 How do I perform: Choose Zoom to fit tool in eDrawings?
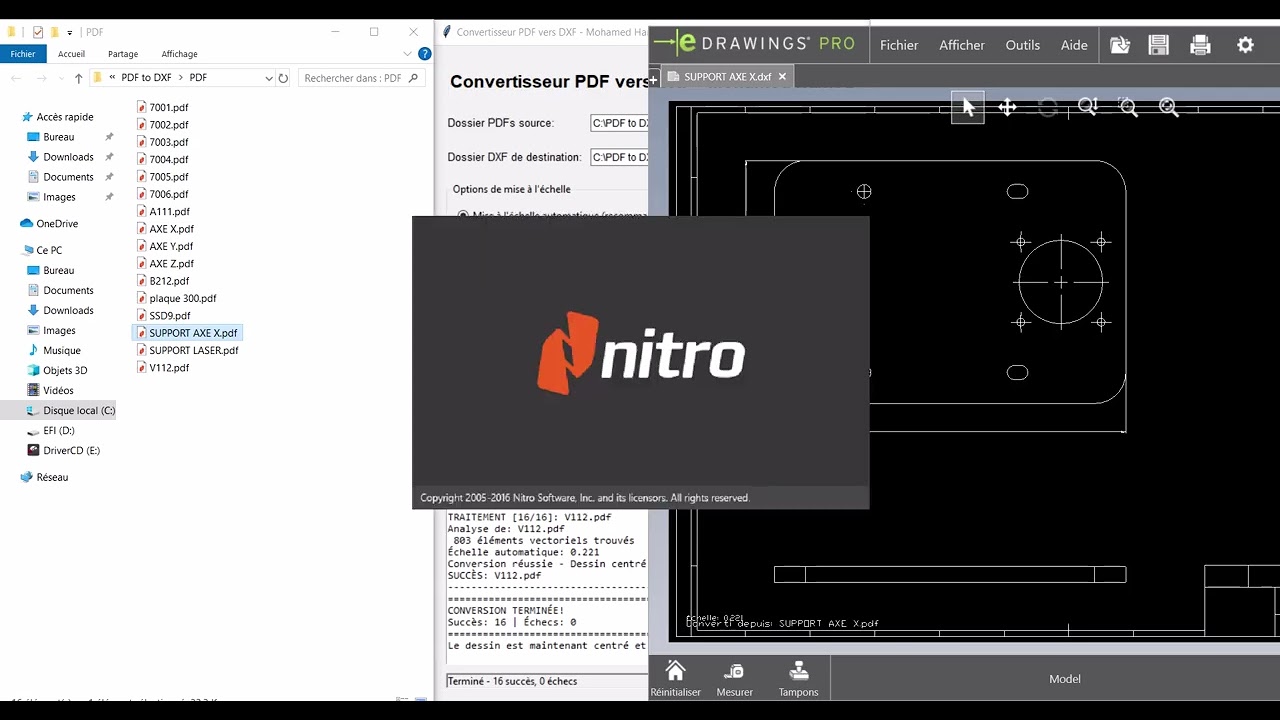pos(1168,107)
